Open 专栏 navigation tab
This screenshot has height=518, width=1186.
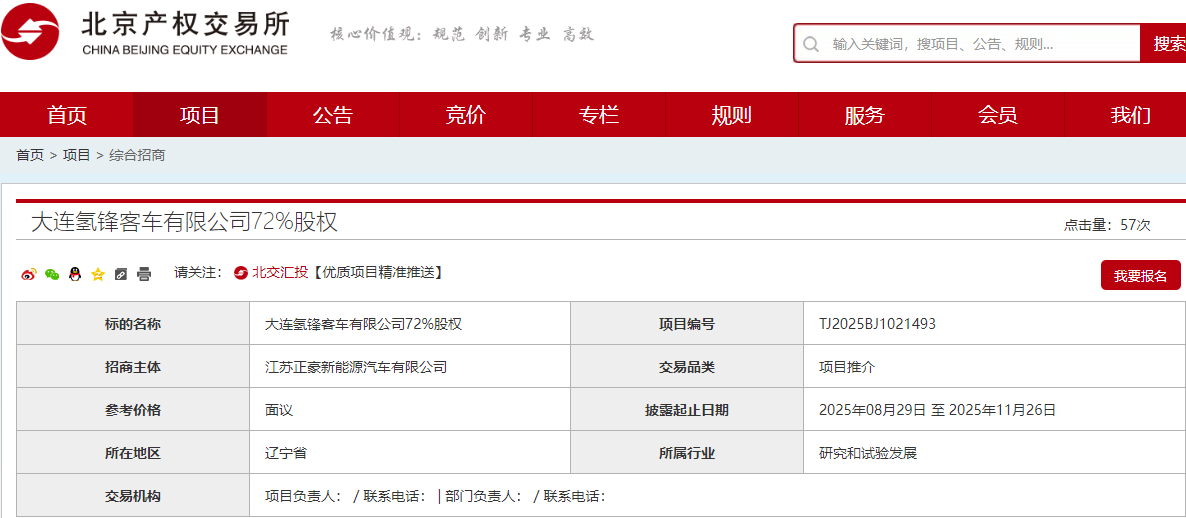pyautogui.click(x=599, y=115)
